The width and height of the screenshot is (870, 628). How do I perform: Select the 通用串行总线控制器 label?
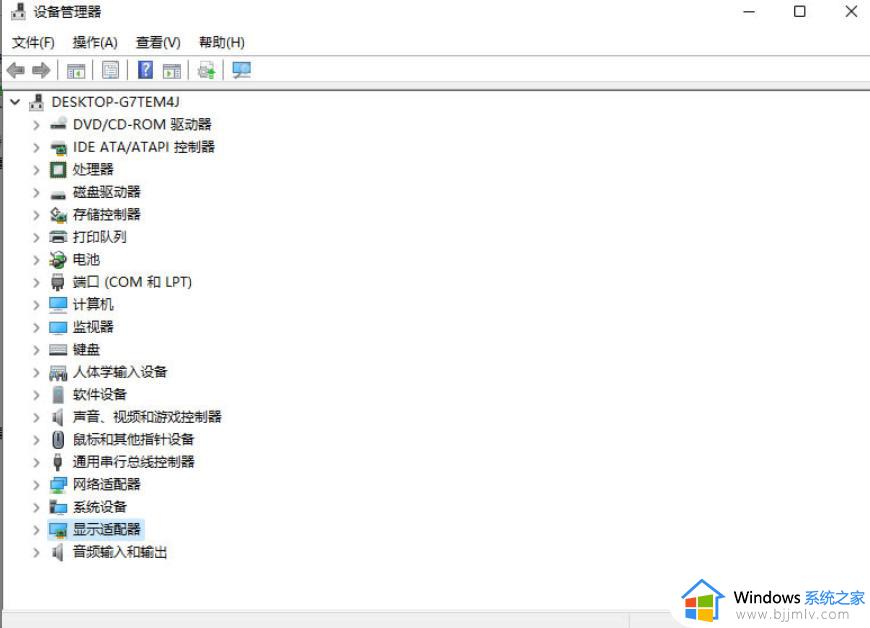point(133,462)
